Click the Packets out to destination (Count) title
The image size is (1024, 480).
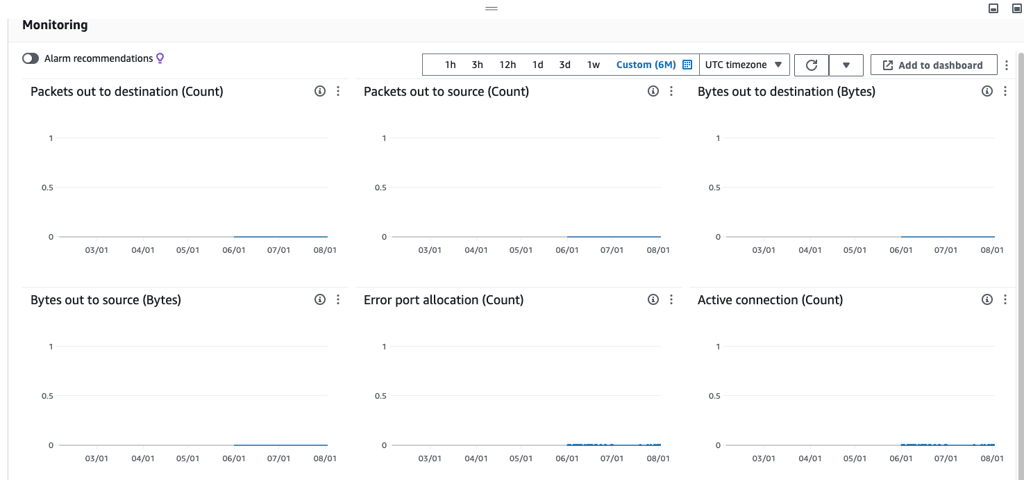pos(127,91)
